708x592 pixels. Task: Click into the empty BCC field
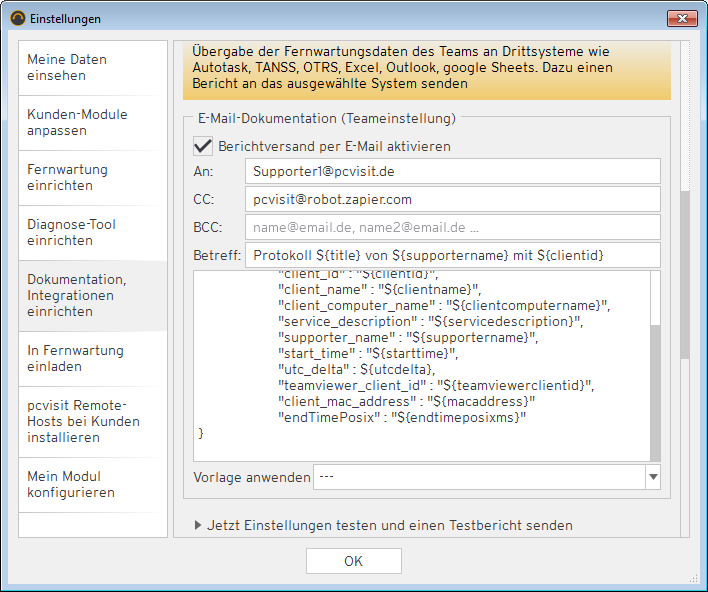pos(452,227)
